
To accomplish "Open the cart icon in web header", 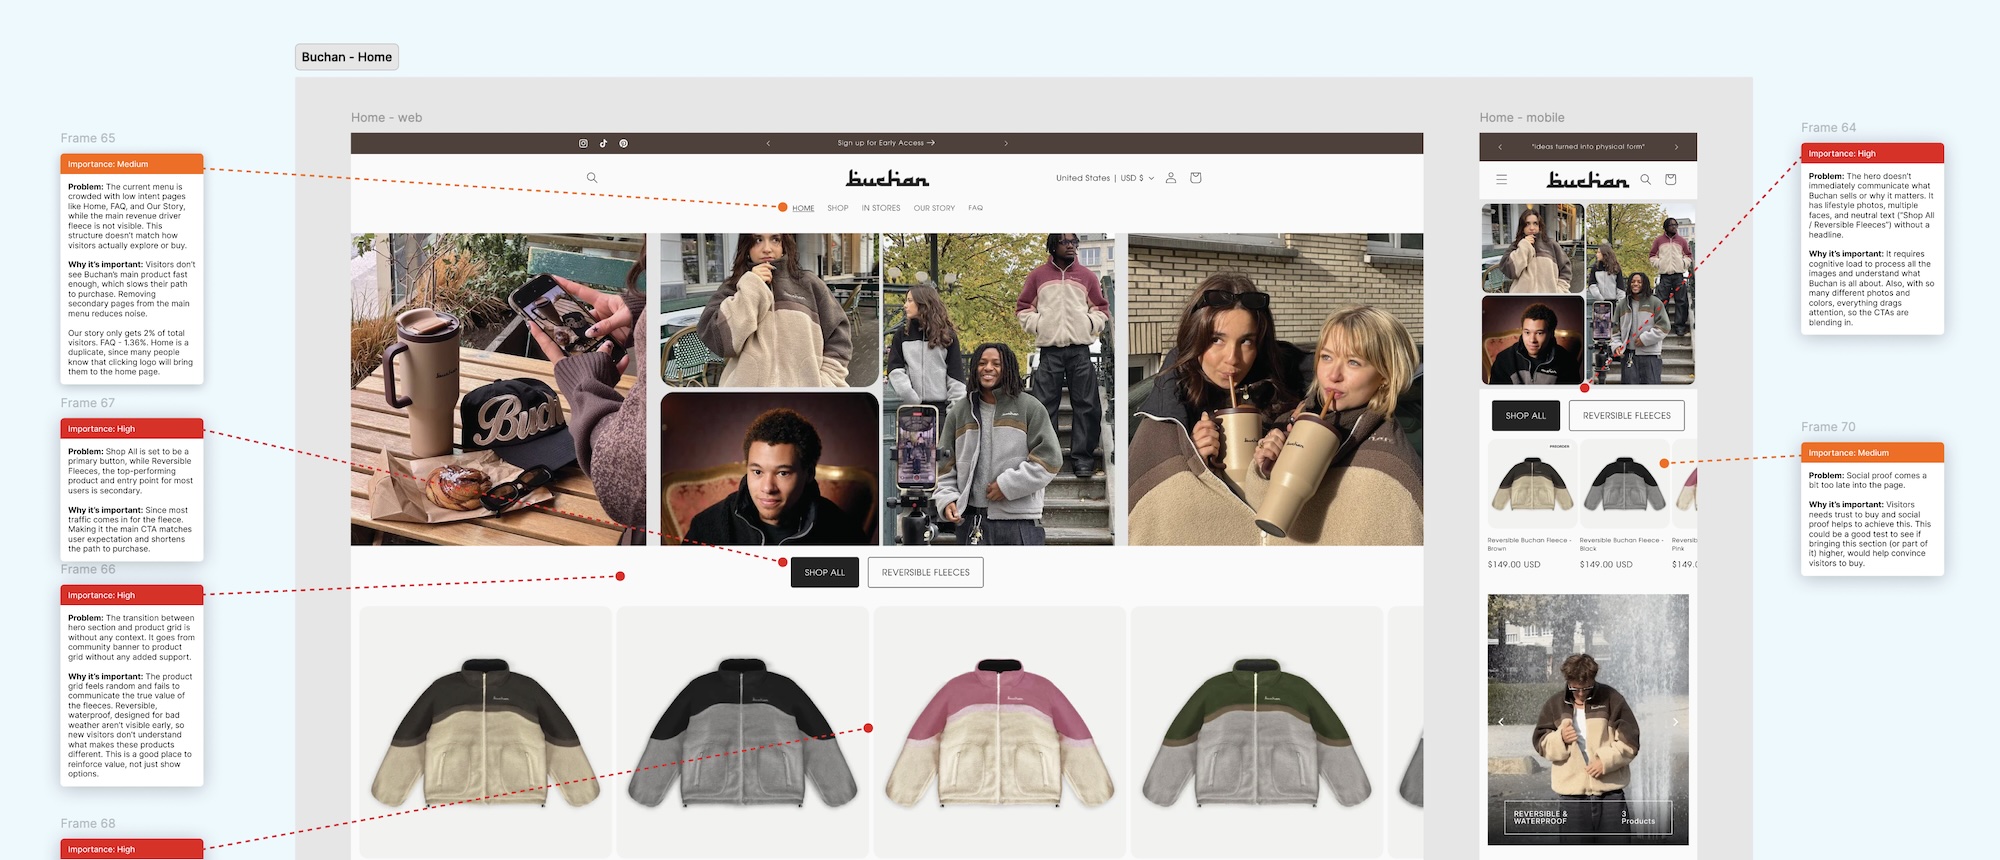I will click(1195, 178).
